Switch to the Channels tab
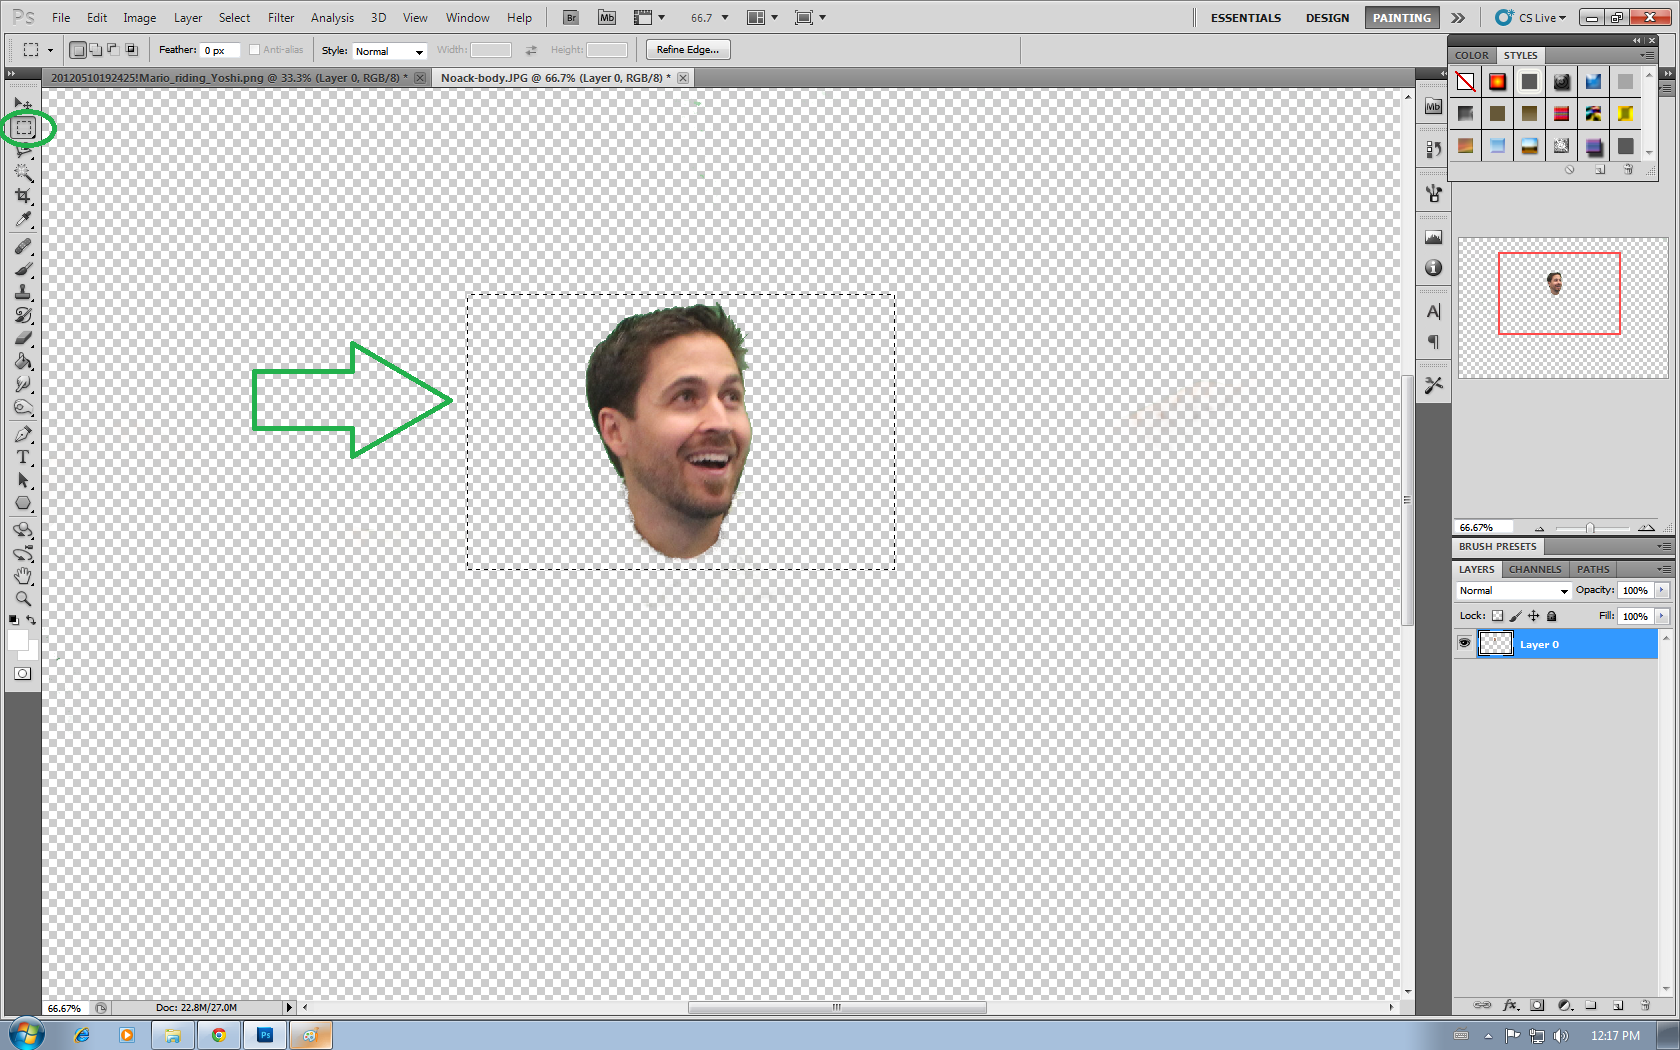Viewport: 1680px width, 1050px height. [1534, 568]
